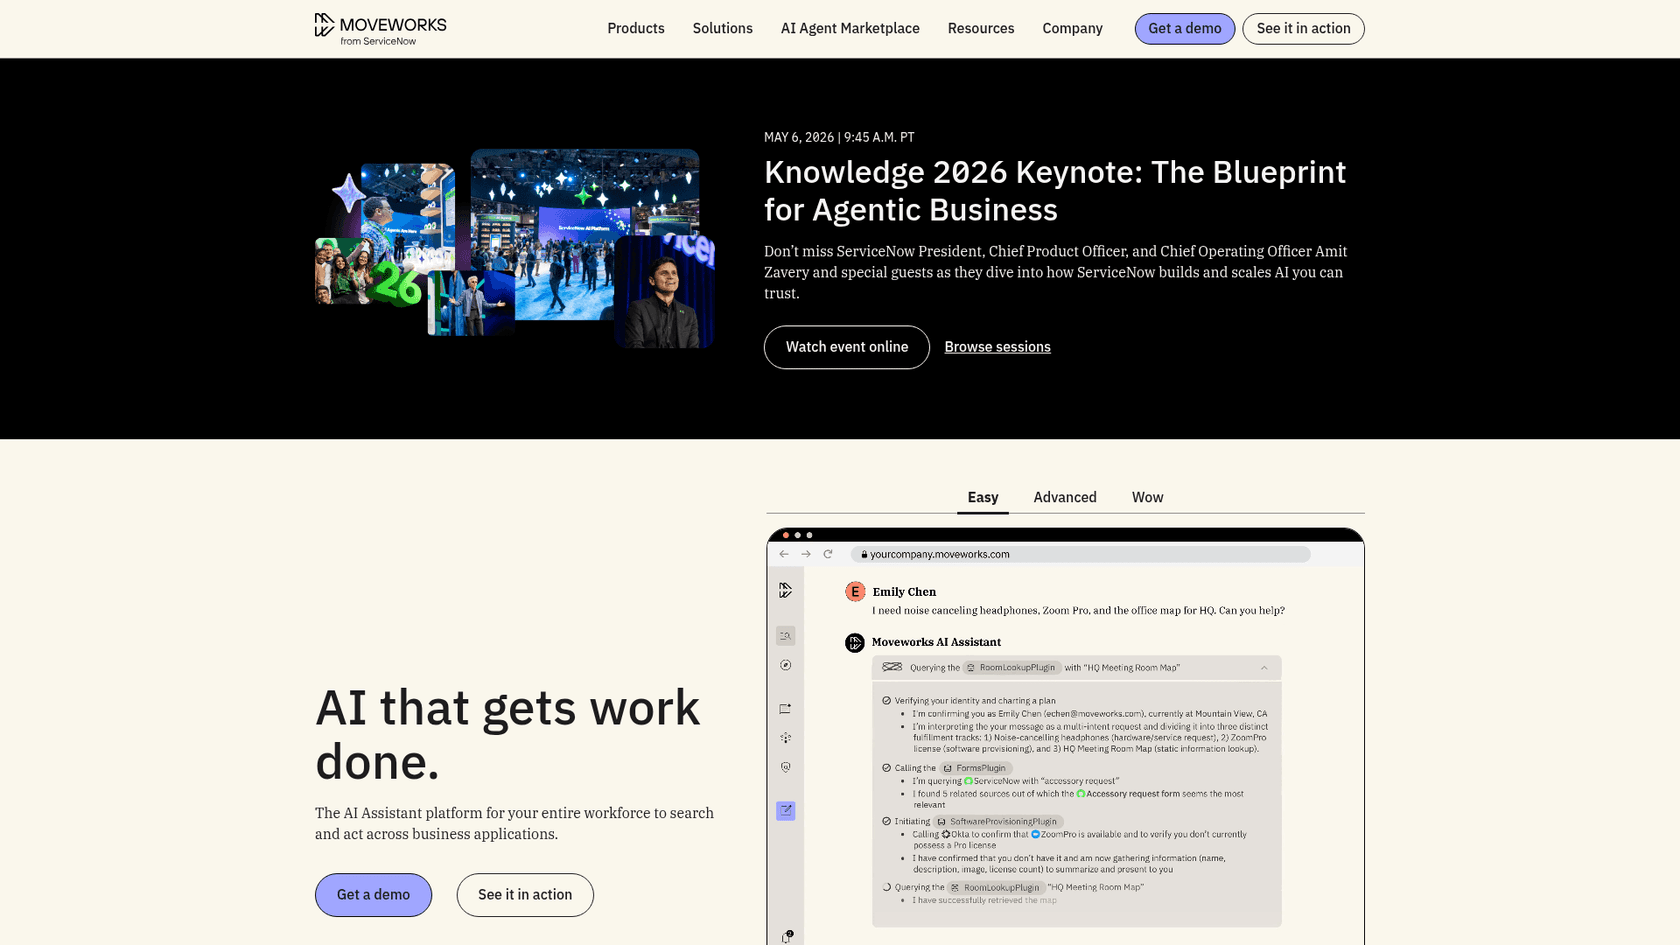Click the shield icon in demo sidebar
The height and width of the screenshot is (945, 1680).
pyautogui.click(x=786, y=768)
